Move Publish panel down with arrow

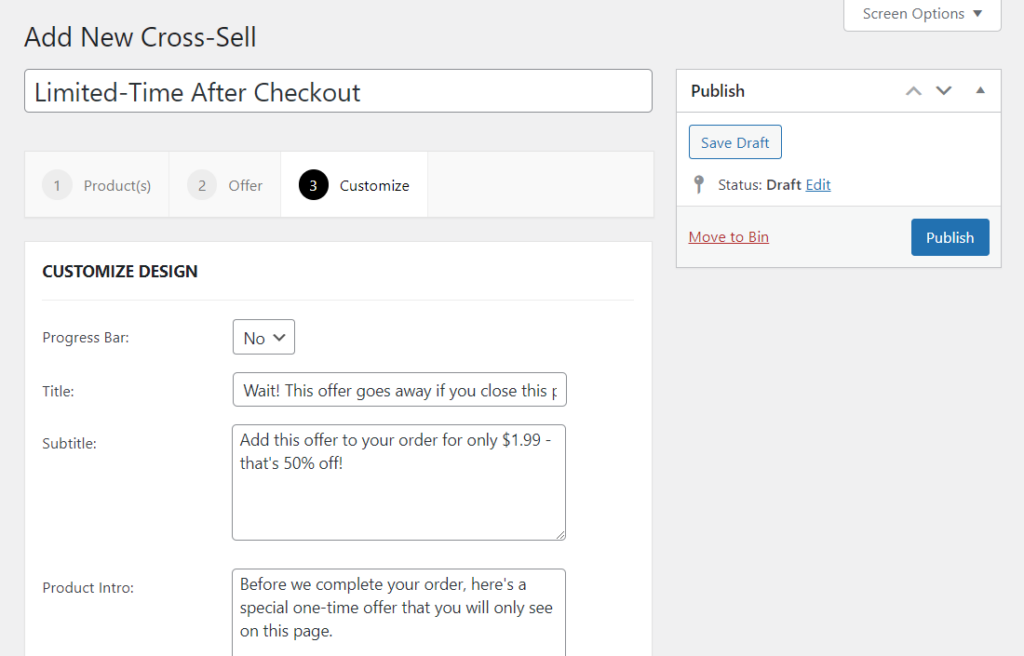943,91
